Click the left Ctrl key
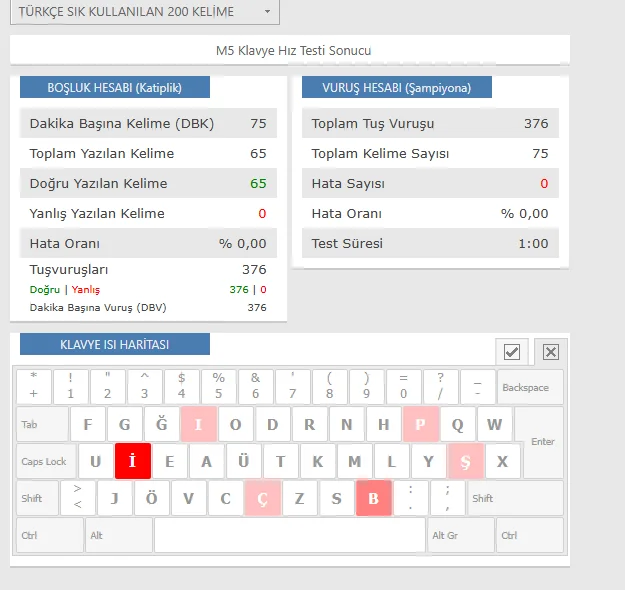This screenshot has width=625, height=590. pos(50,535)
